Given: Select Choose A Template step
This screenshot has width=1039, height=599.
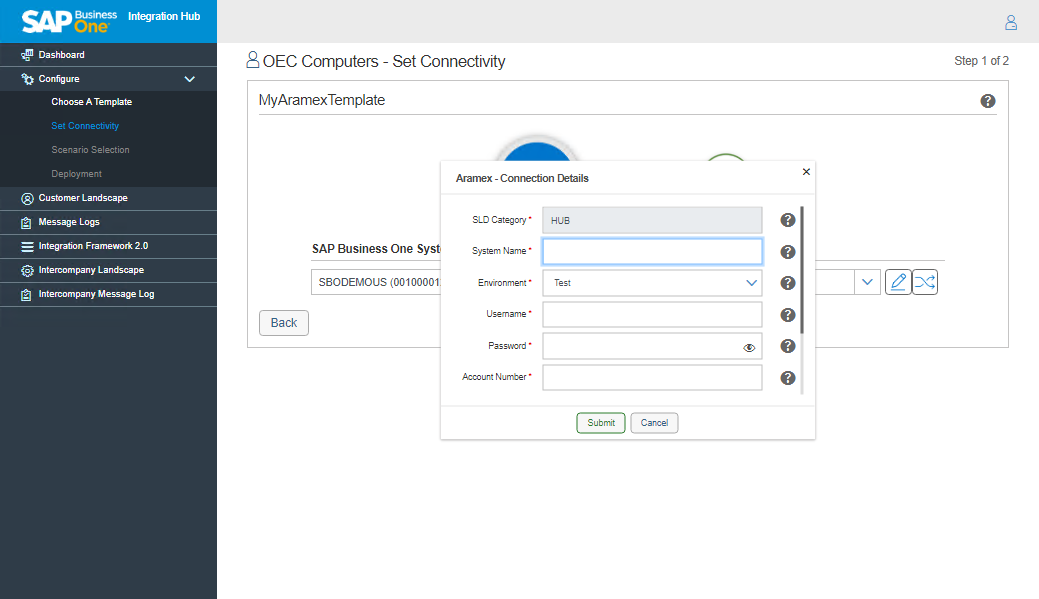Looking at the screenshot, I should pyautogui.click(x=91, y=102).
